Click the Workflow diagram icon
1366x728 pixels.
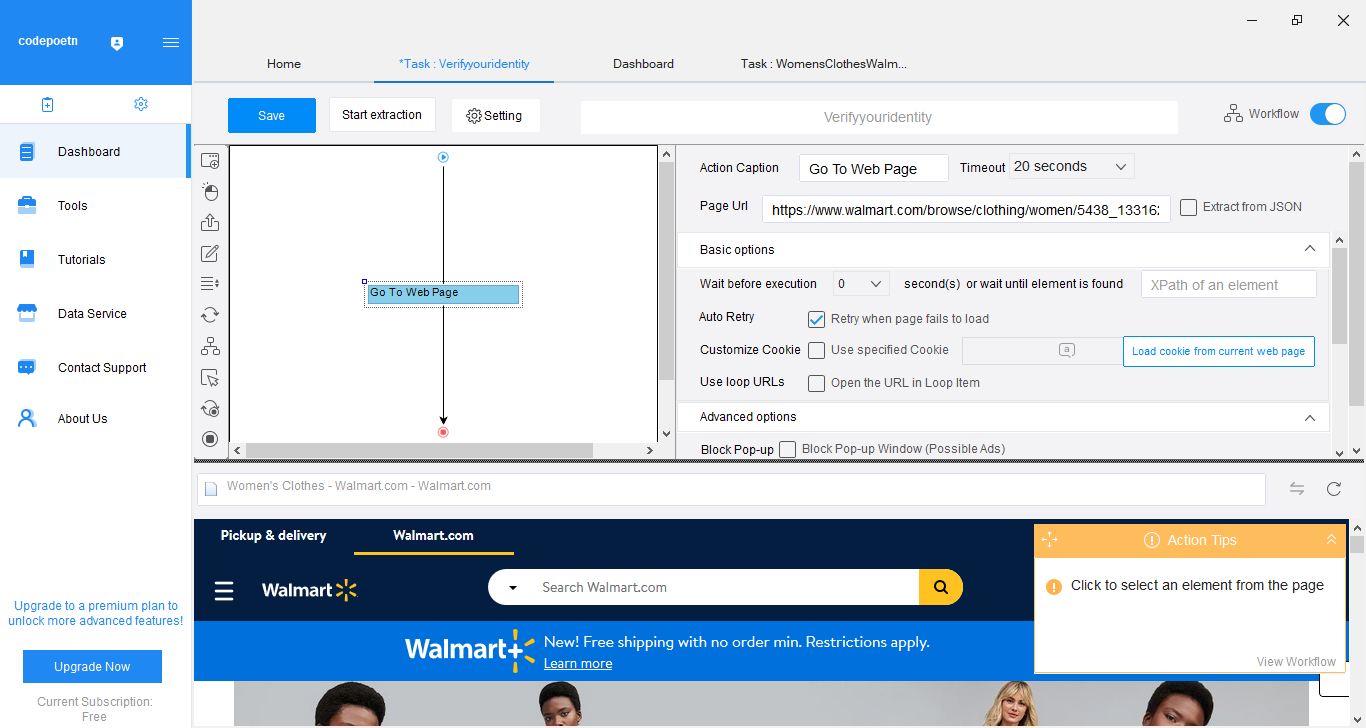1233,114
